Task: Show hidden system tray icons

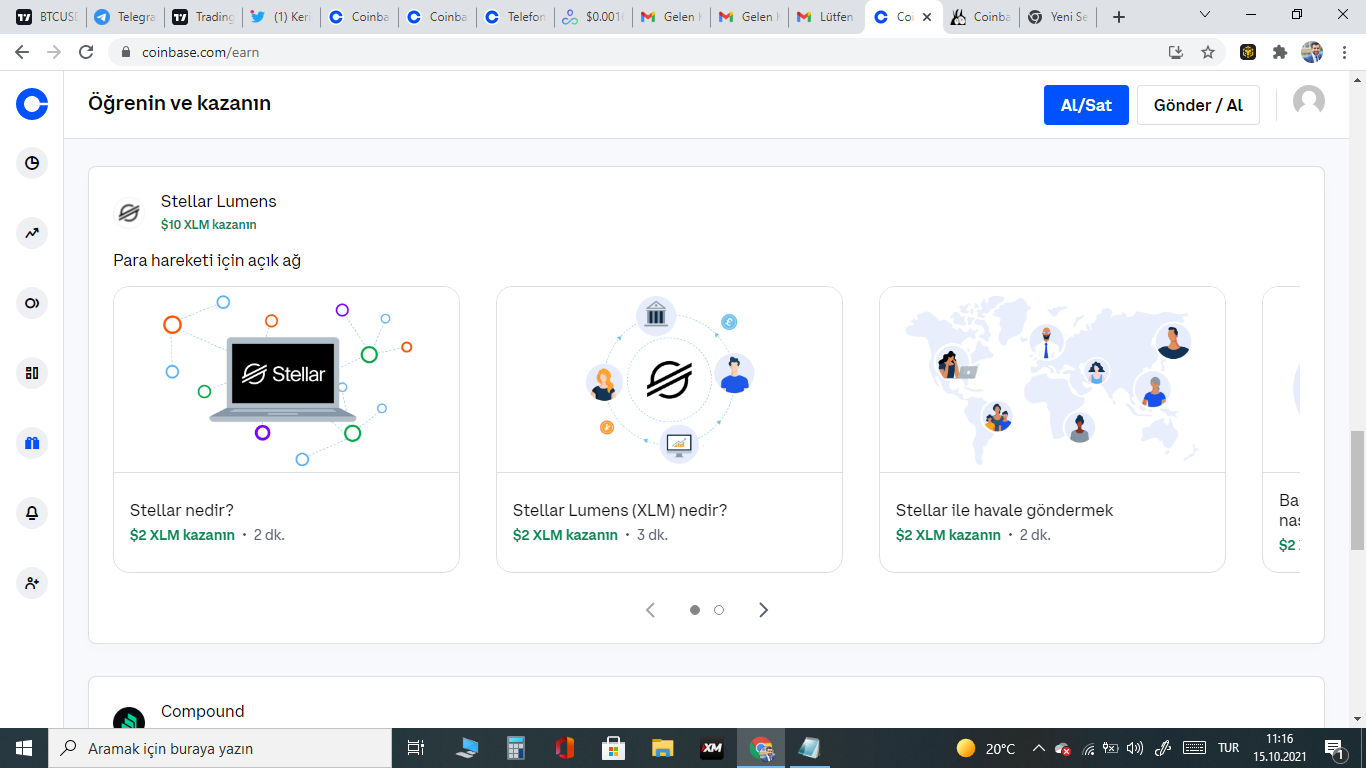Action: [x=1038, y=748]
